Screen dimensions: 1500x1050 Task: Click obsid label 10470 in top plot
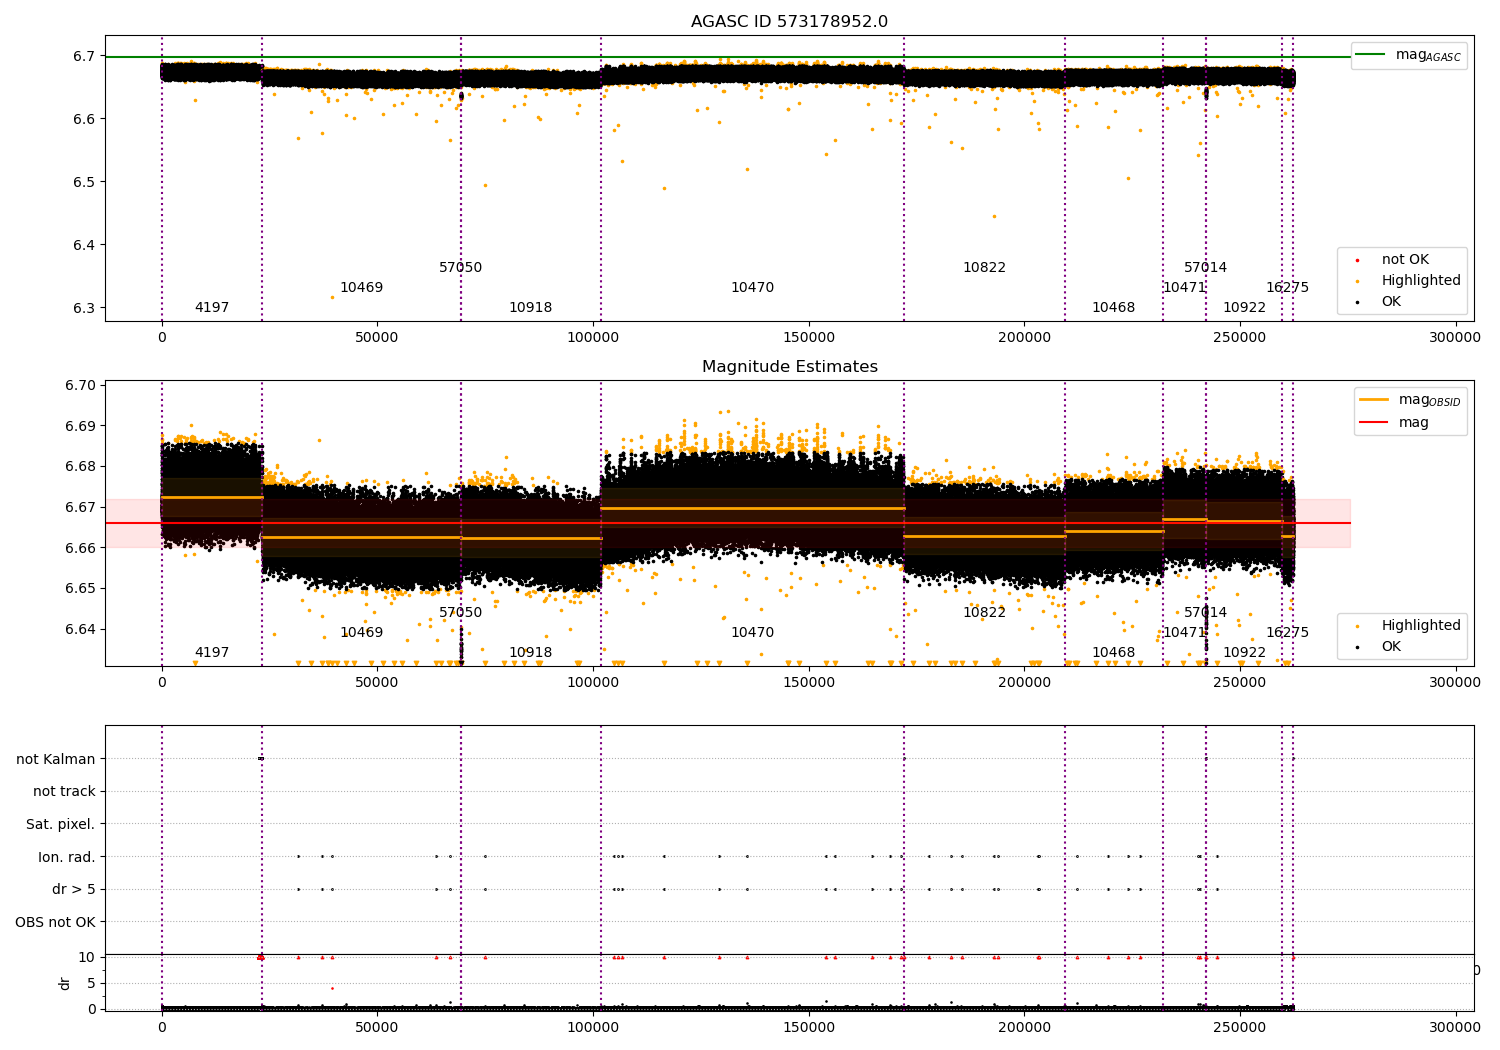click(752, 288)
